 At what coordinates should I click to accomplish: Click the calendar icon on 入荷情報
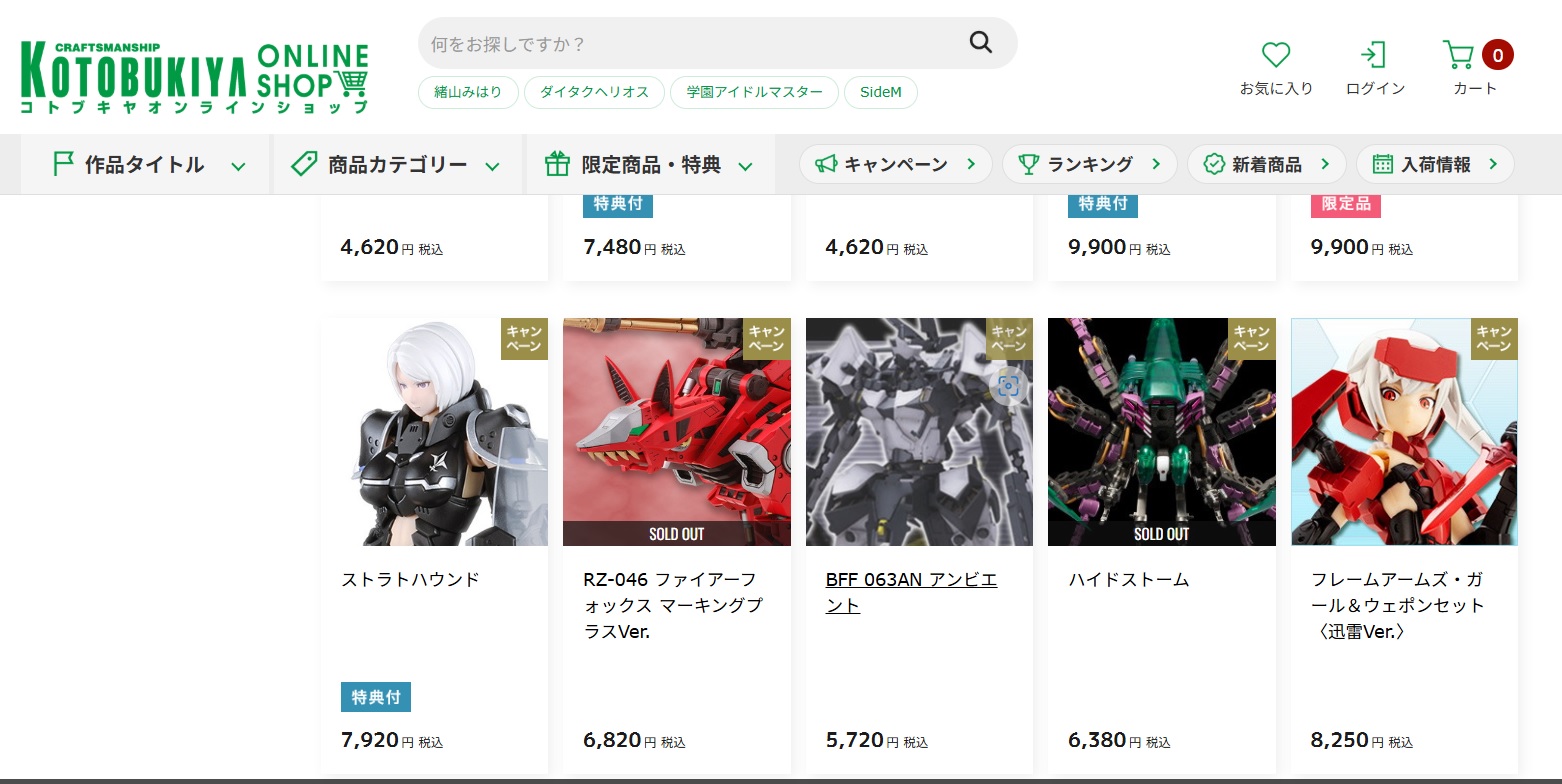click(1383, 164)
